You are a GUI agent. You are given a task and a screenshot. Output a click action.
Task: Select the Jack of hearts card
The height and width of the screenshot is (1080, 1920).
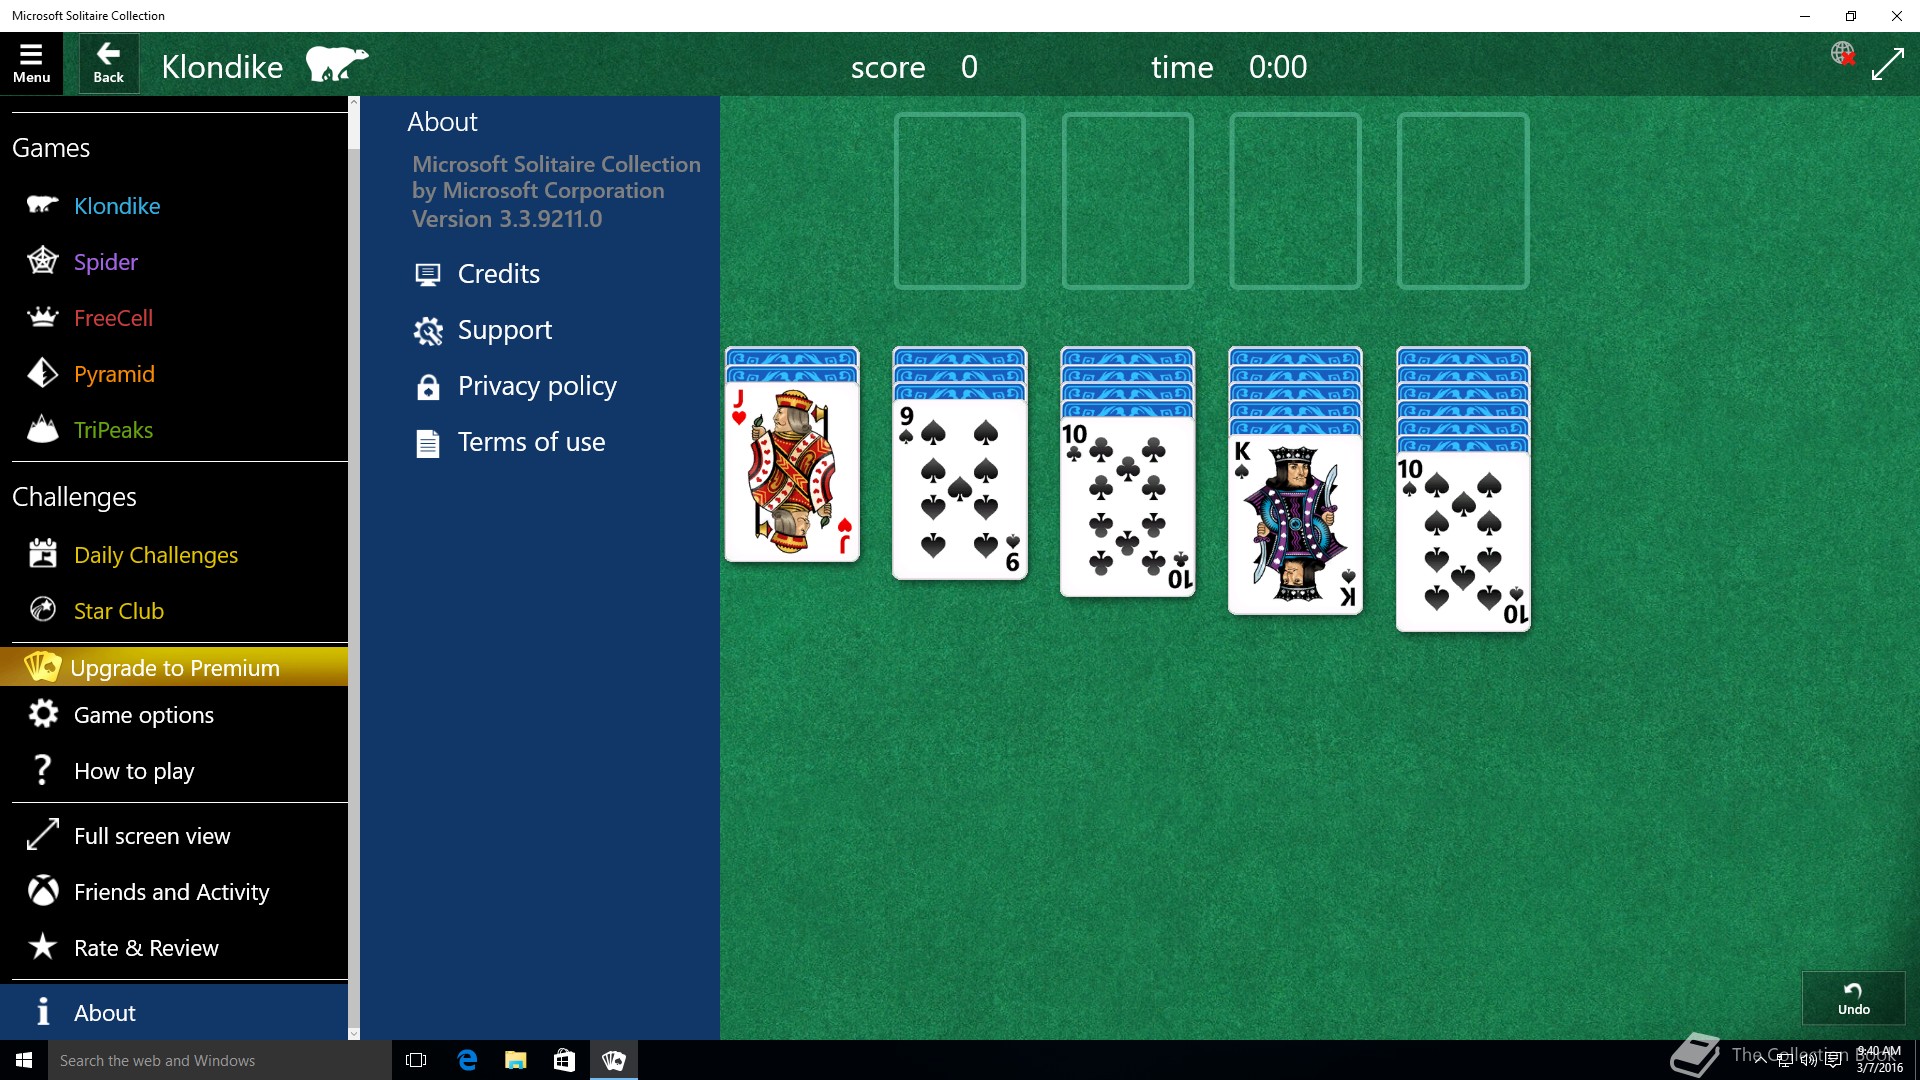click(792, 471)
